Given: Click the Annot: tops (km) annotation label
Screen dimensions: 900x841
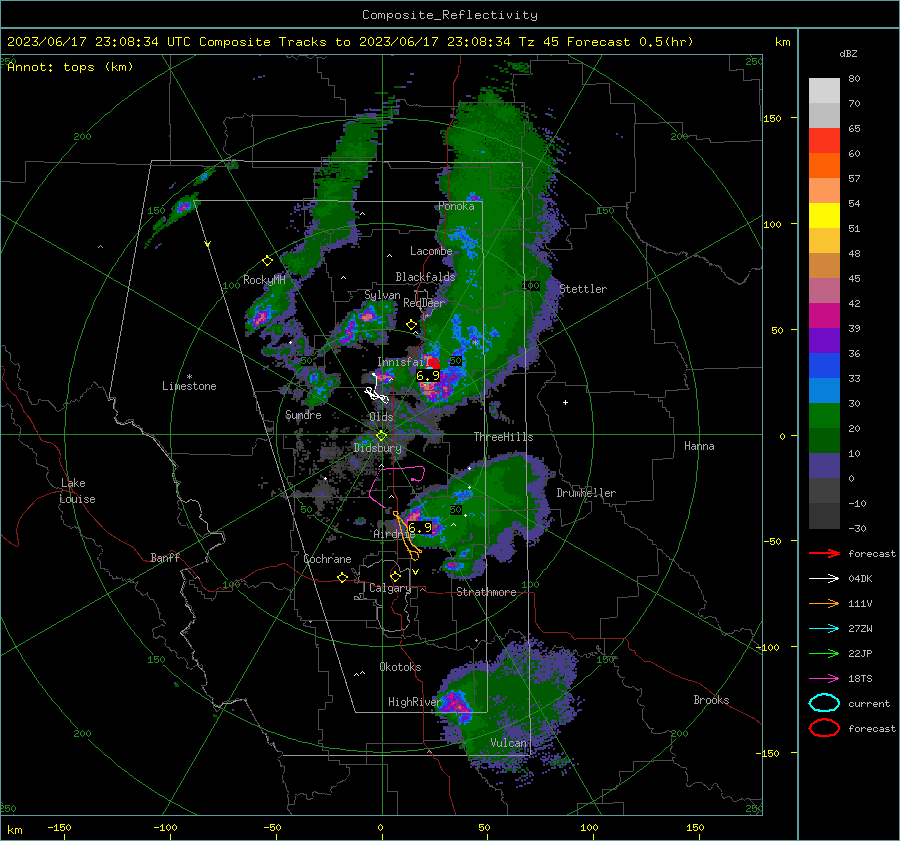Looking at the screenshot, I should [70, 67].
